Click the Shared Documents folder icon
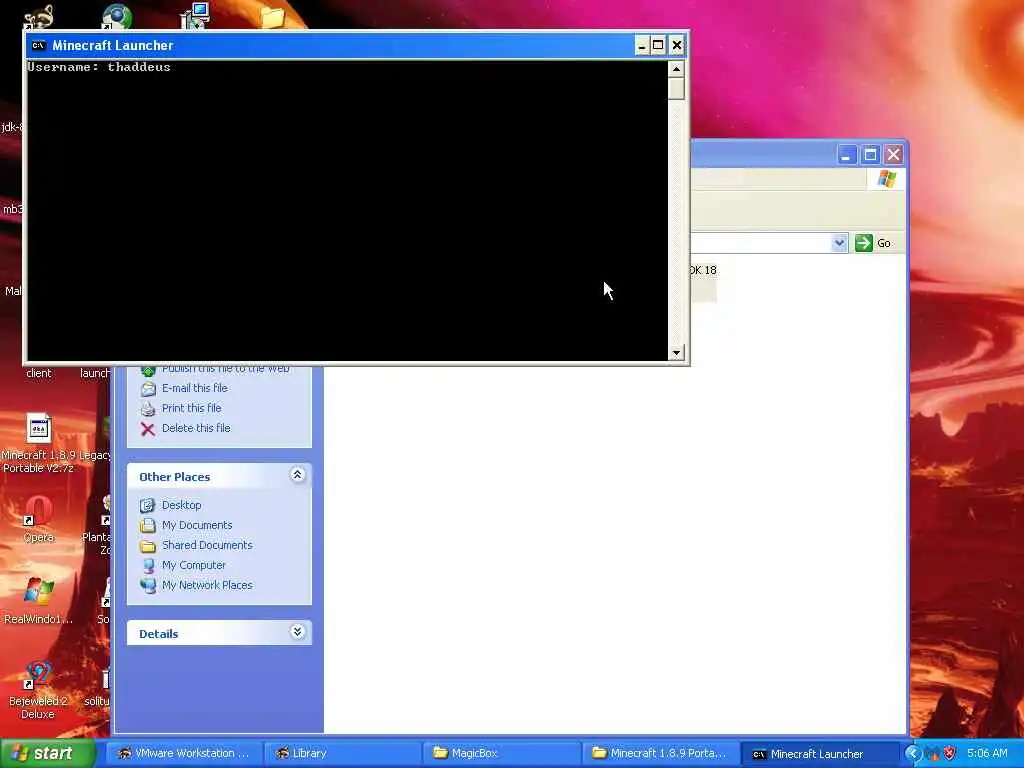 148,546
